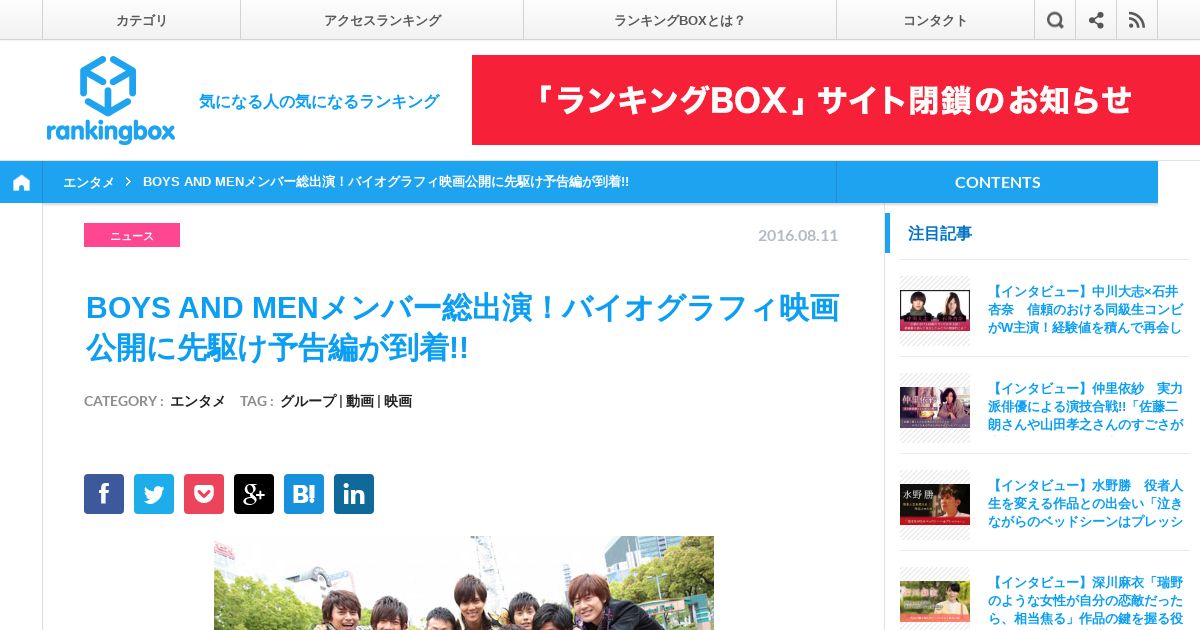Click the 2016.08.11 date text
This screenshot has height=630, width=1200.
point(798,235)
